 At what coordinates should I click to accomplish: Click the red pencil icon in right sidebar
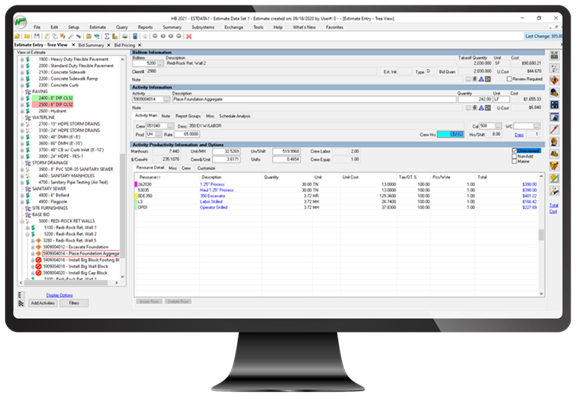(554, 129)
